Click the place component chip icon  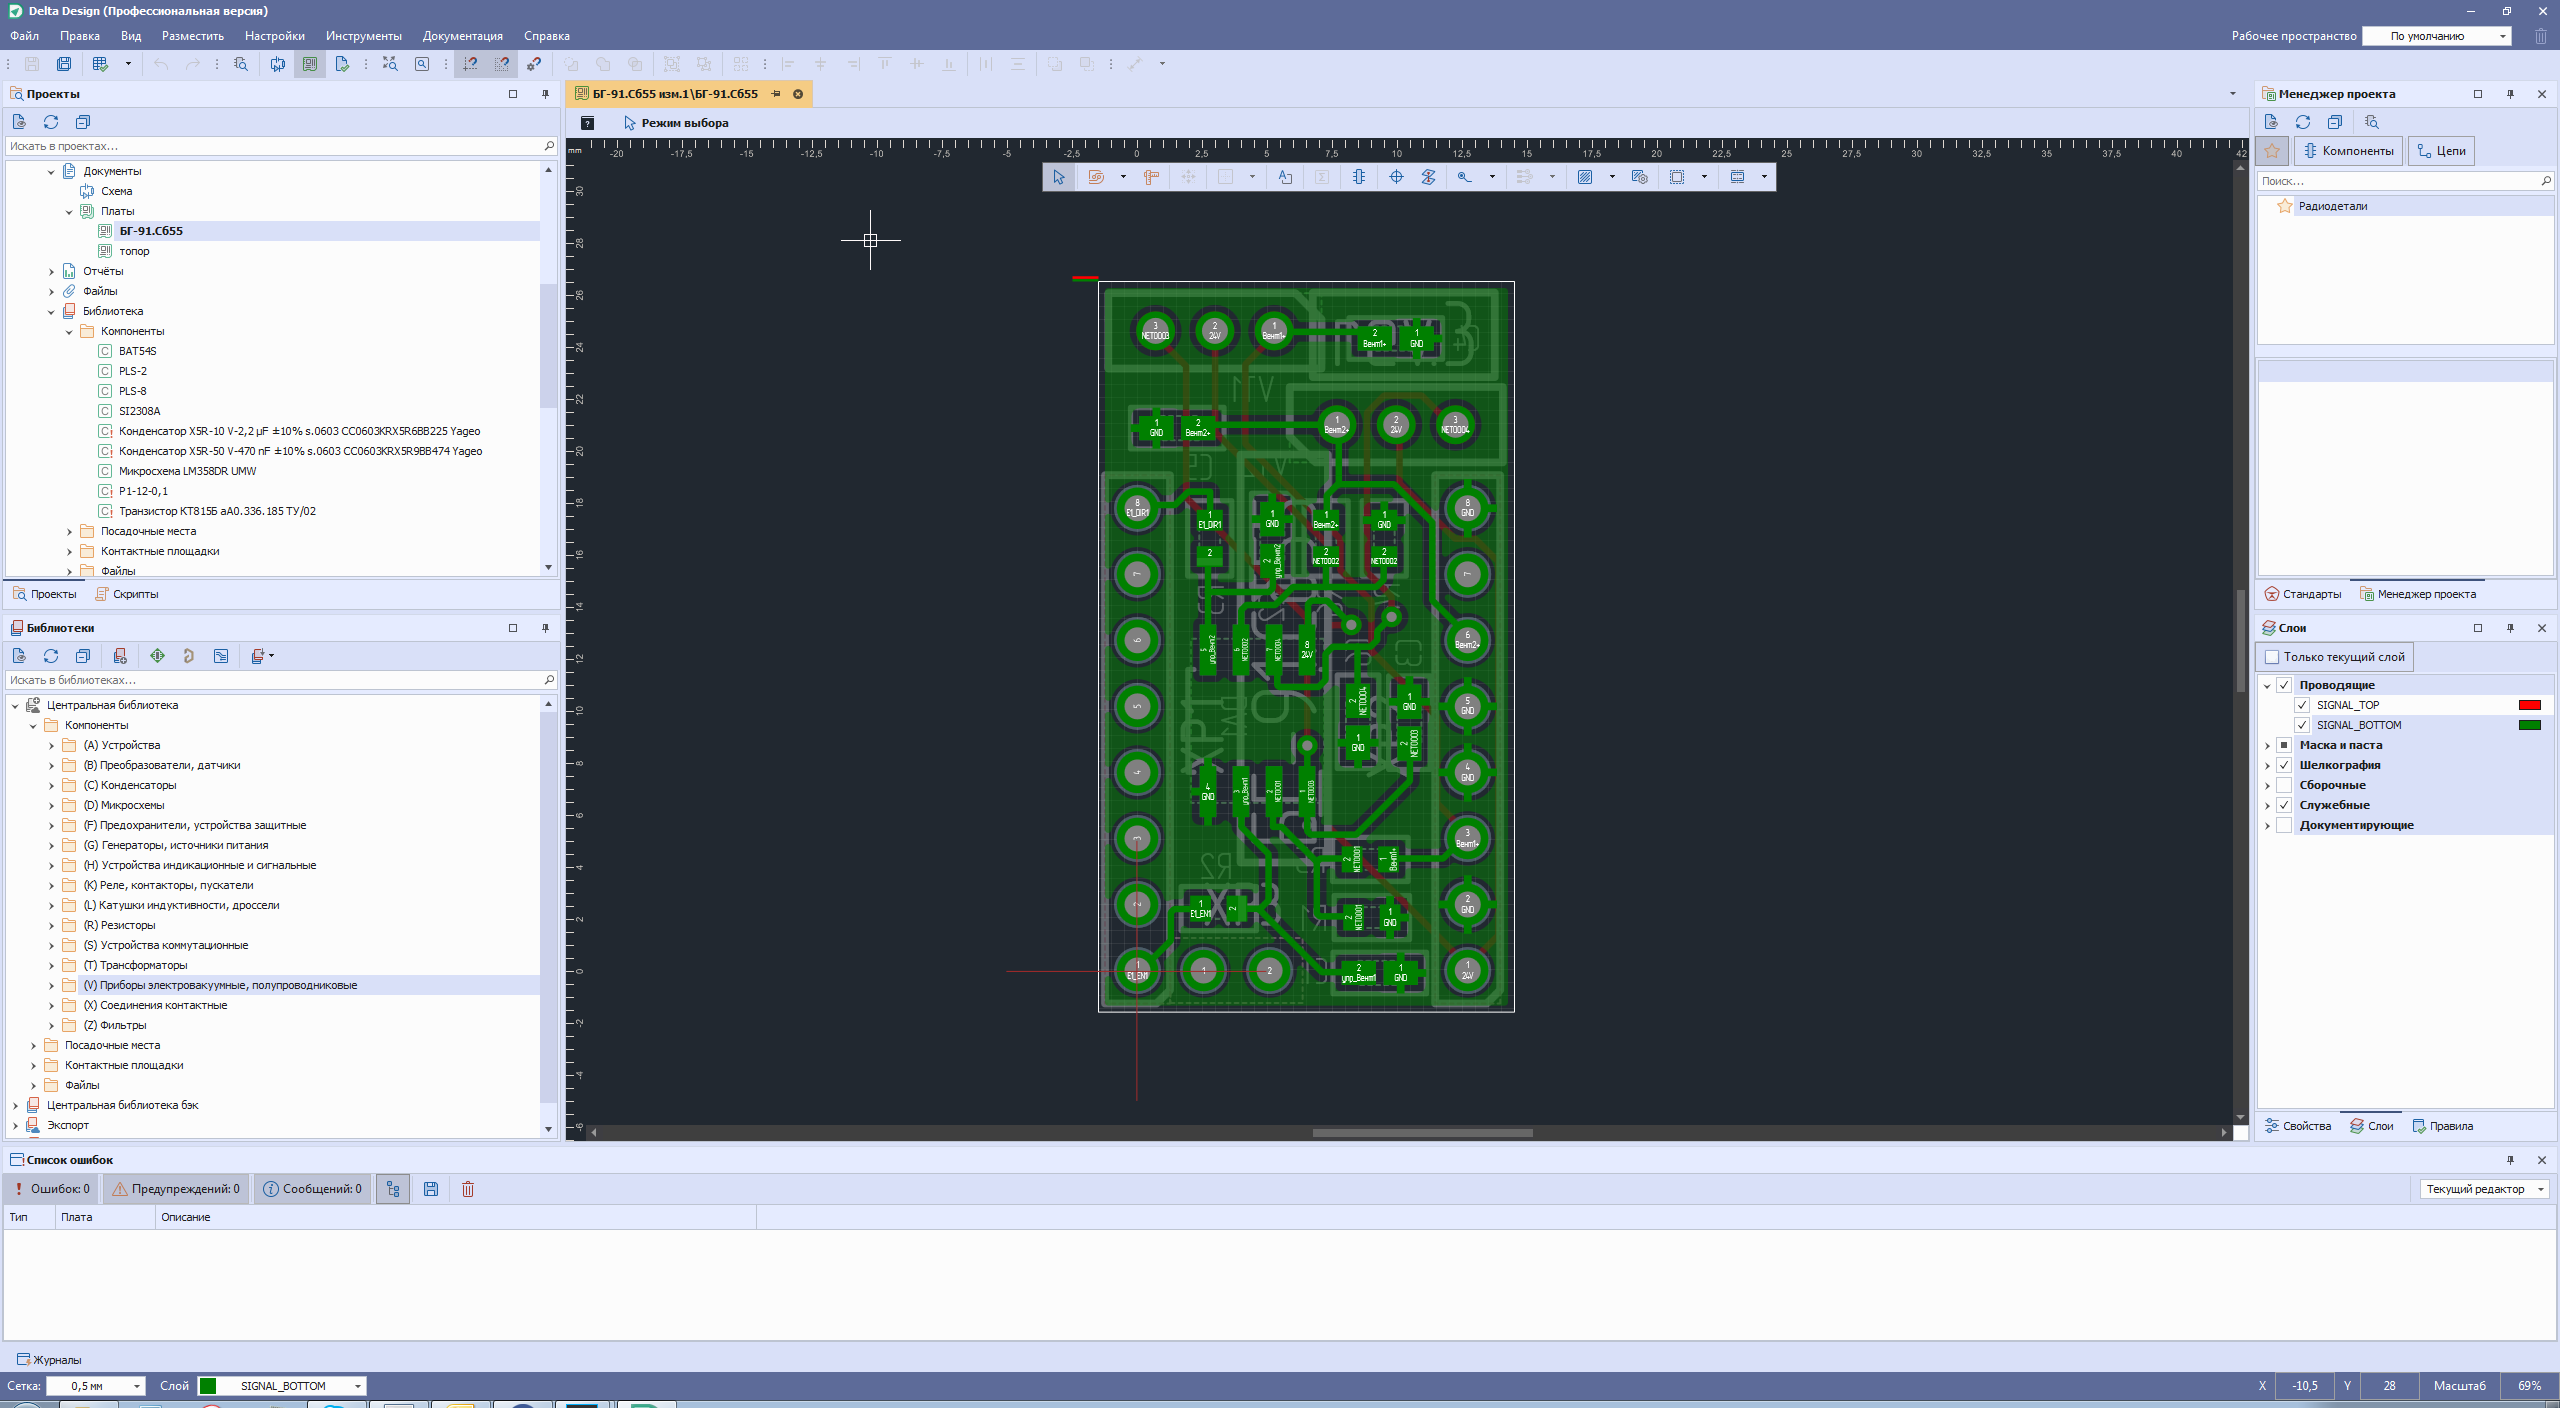1359,177
